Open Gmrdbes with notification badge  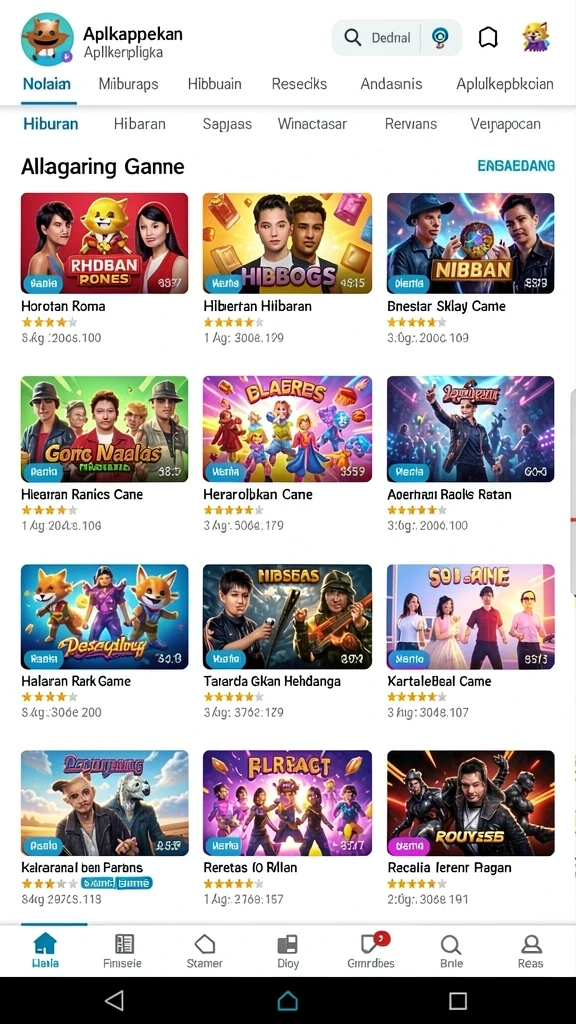point(371,951)
